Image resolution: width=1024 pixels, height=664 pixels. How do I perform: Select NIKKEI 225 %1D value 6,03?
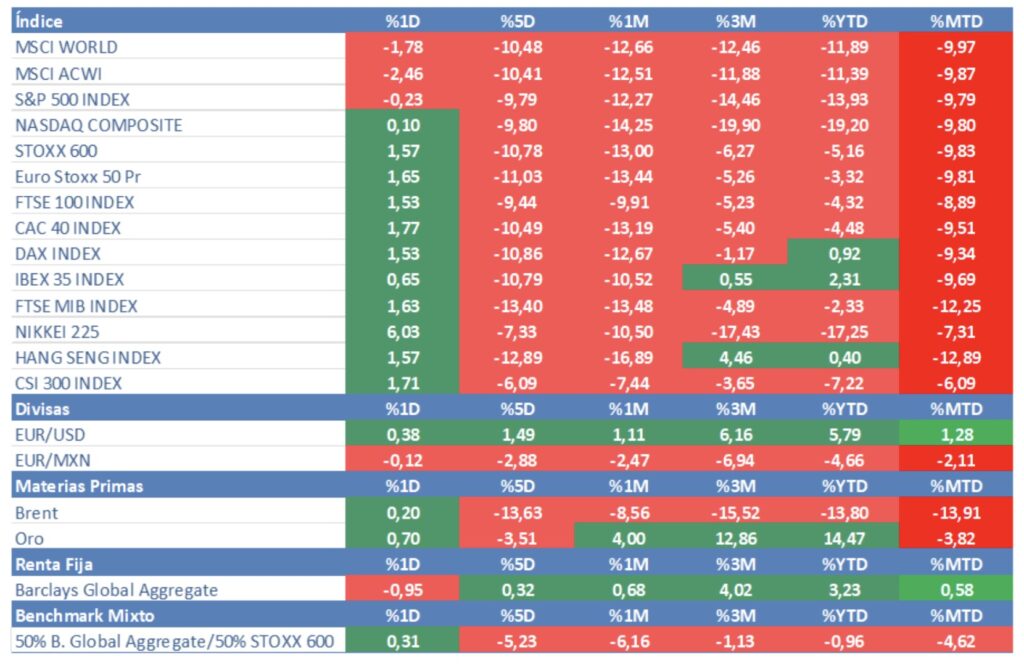403,331
